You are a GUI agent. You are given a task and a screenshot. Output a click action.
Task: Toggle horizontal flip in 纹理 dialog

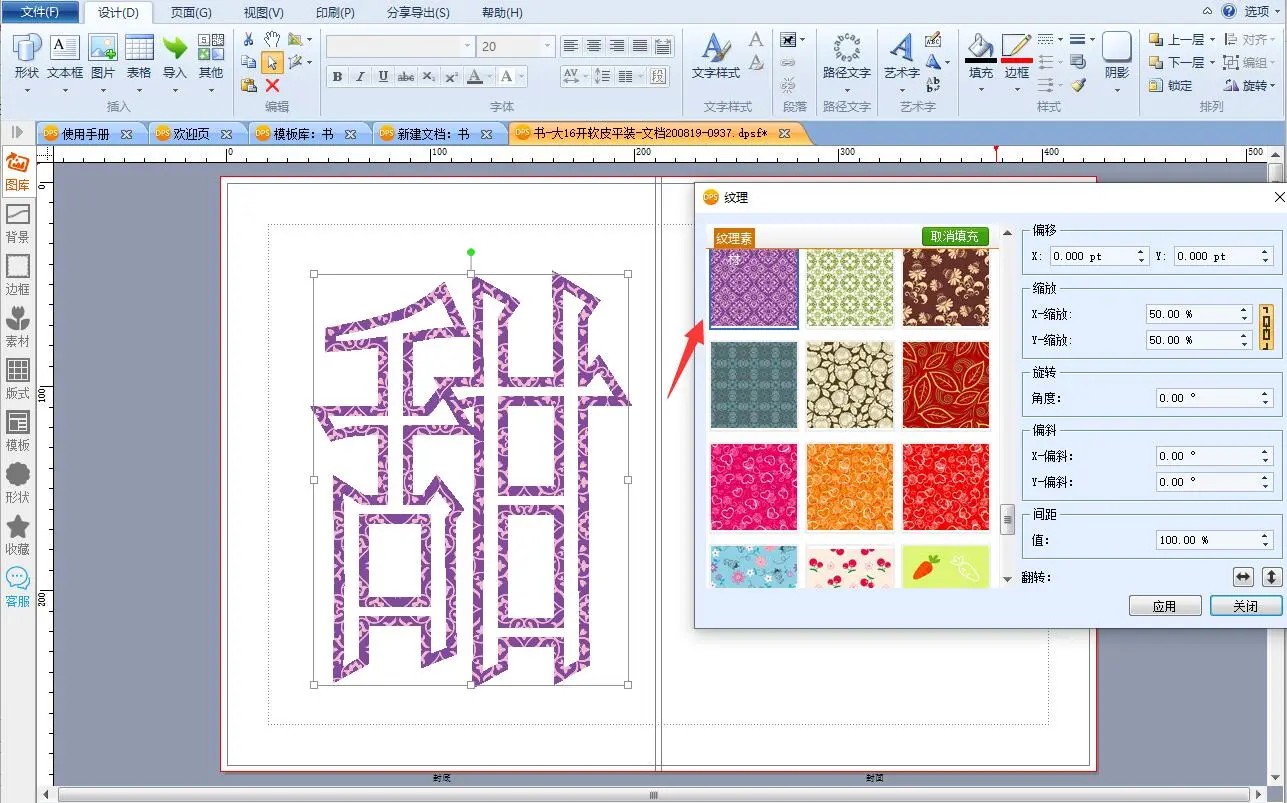pyautogui.click(x=1242, y=577)
